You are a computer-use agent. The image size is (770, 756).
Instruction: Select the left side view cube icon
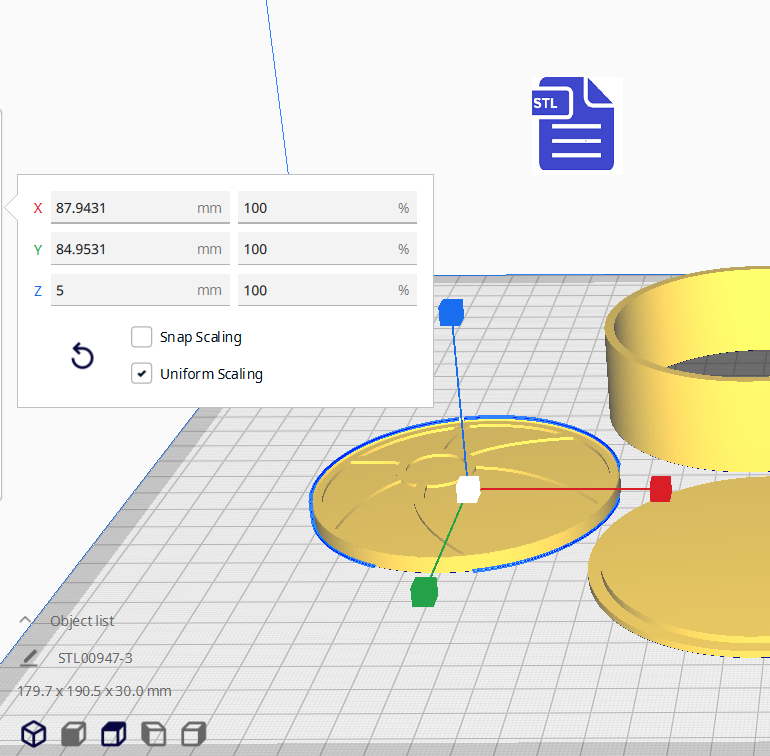pyautogui.click(x=153, y=734)
